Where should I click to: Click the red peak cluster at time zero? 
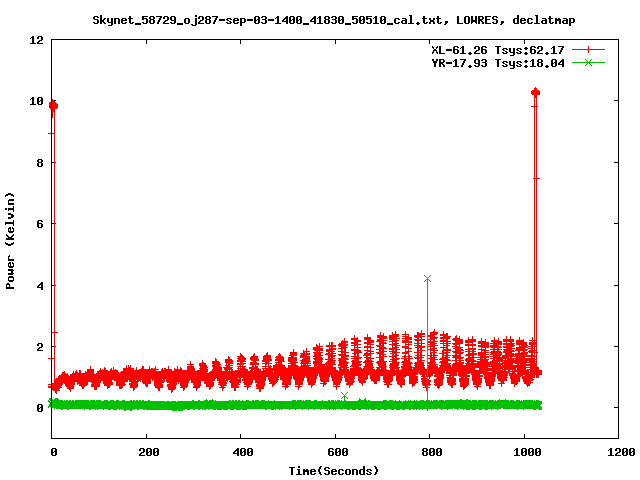click(53, 106)
